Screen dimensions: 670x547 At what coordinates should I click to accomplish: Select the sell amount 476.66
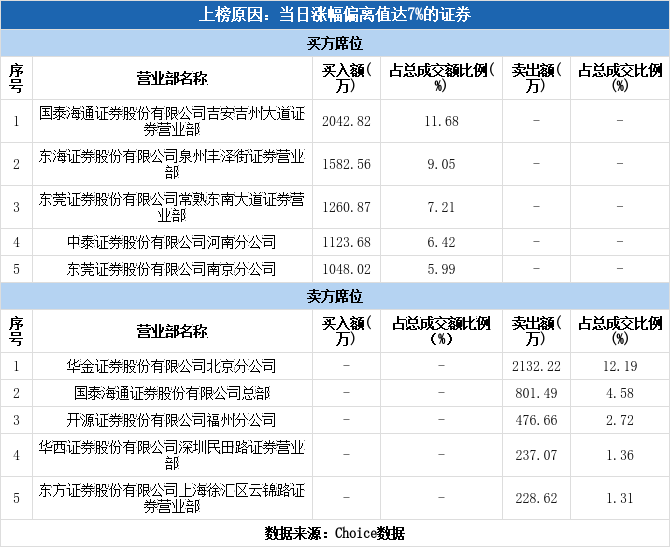(536, 420)
